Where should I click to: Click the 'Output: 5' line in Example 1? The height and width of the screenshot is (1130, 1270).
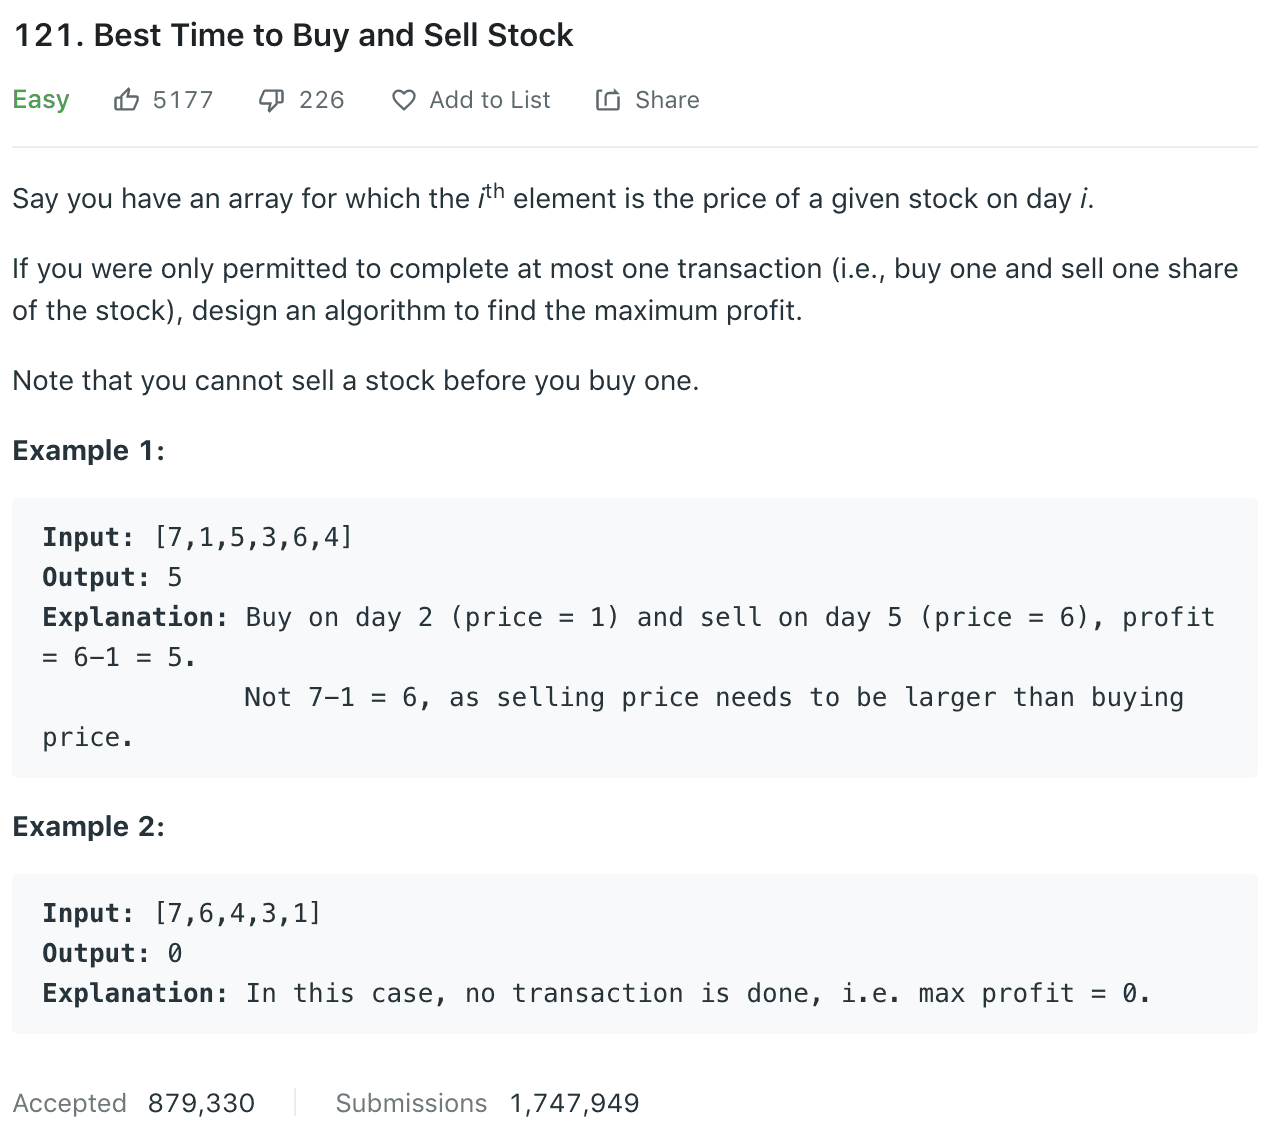[x=112, y=578]
